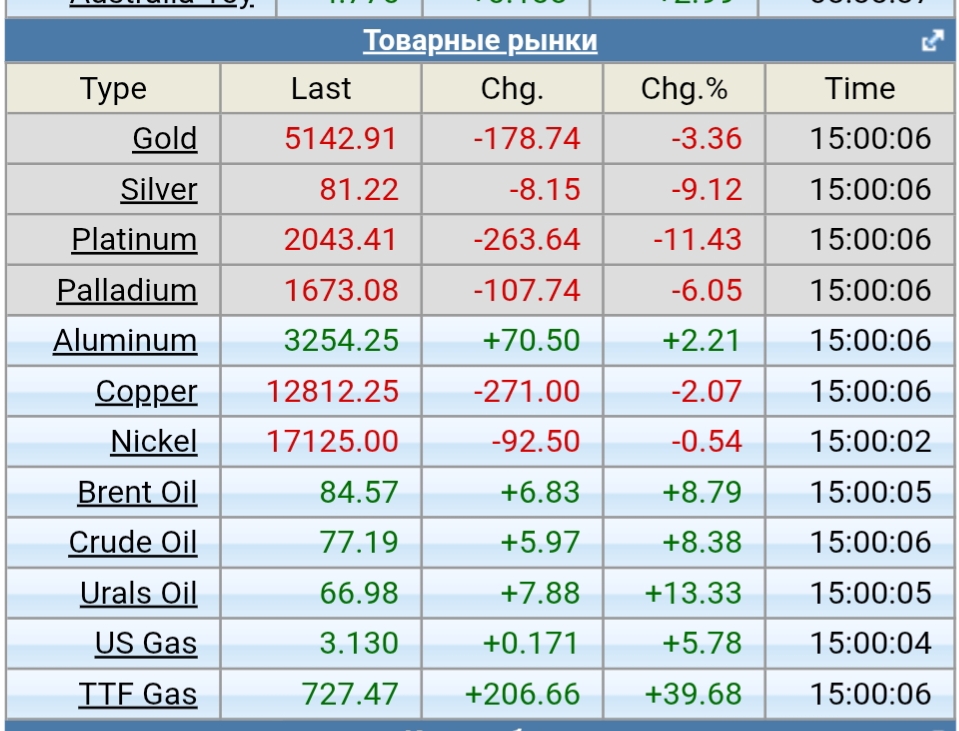Click the expand icon in commodities header
959x731 pixels.
click(932, 41)
